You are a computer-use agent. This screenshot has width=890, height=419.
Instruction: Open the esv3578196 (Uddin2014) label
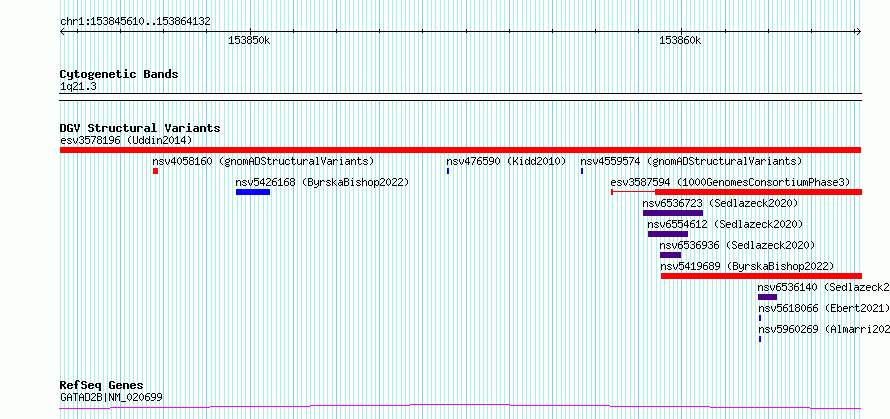126,140
